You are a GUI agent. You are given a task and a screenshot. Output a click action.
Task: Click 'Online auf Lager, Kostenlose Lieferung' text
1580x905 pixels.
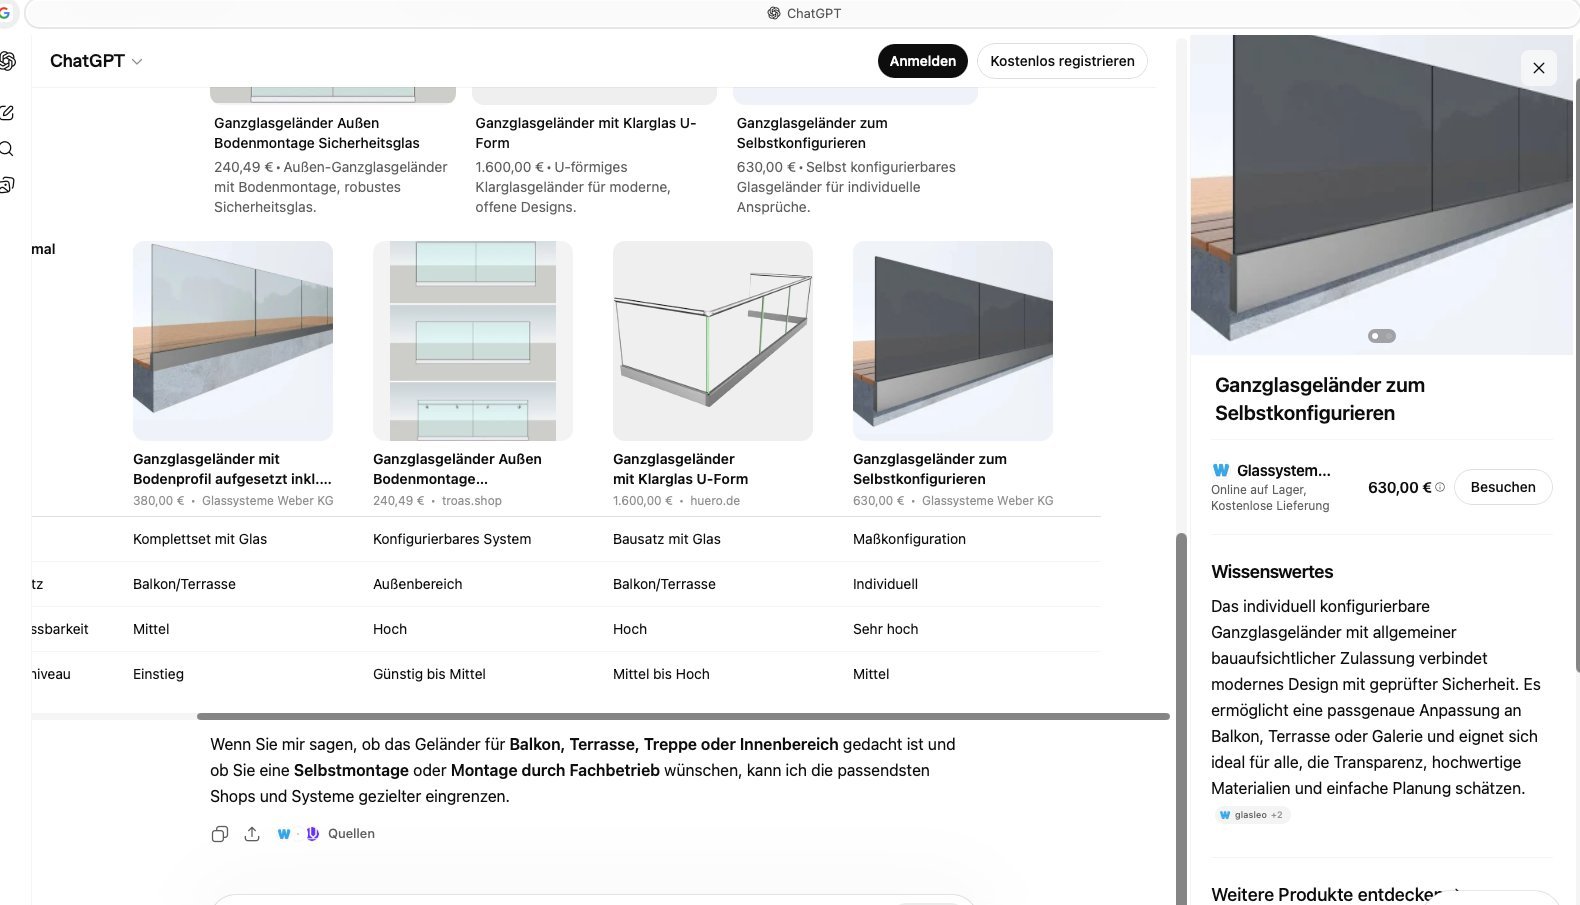click(x=1270, y=497)
